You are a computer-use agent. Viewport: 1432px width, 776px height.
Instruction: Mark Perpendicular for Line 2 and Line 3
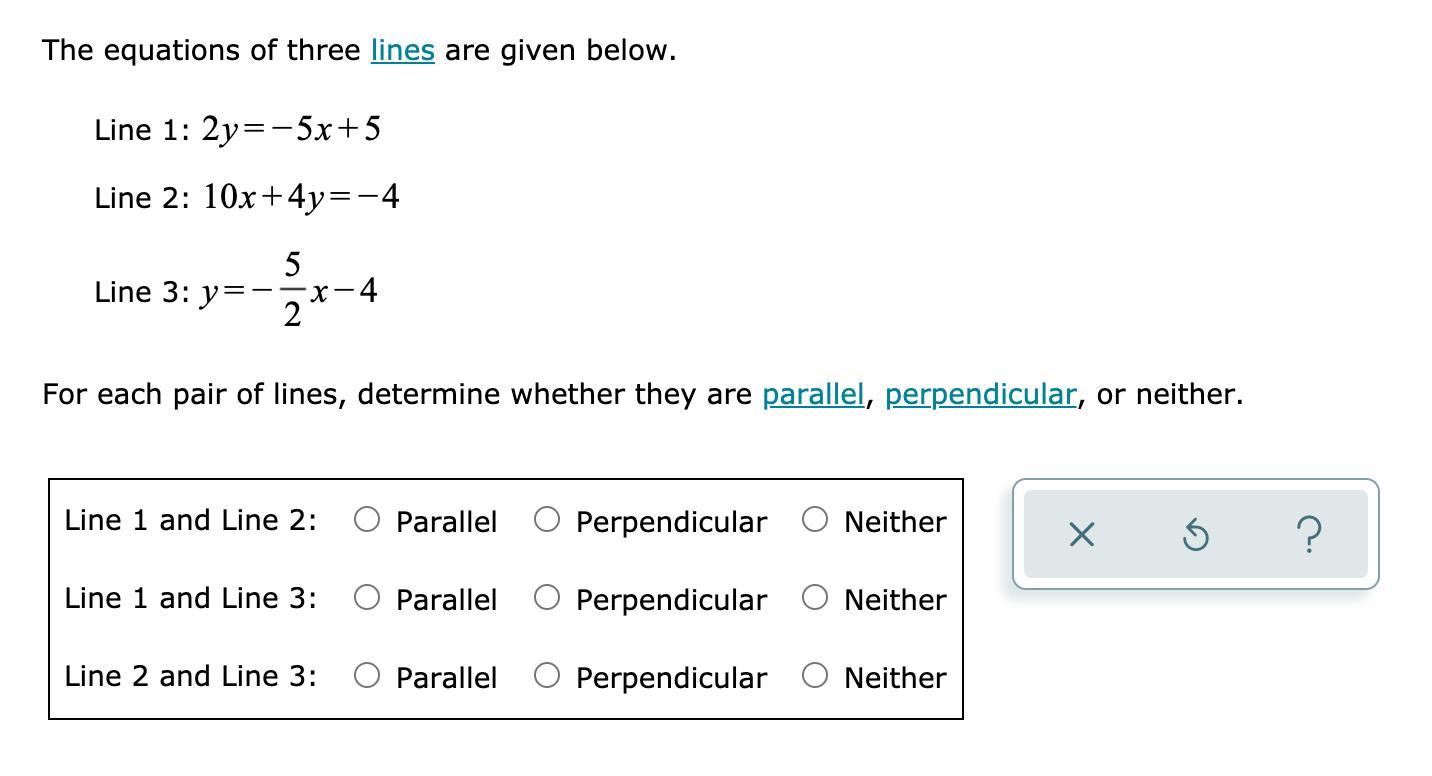pos(546,675)
